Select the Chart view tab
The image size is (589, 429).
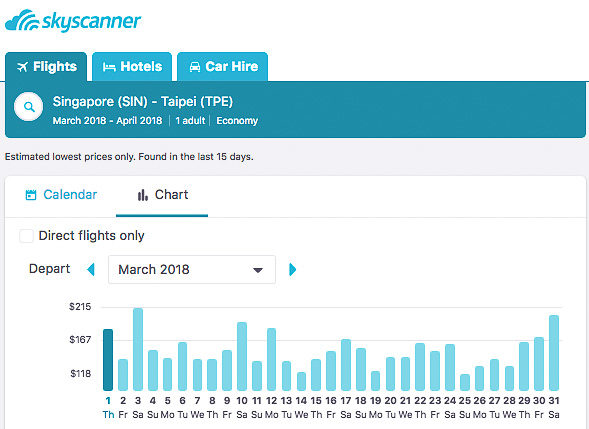(x=162, y=196)
